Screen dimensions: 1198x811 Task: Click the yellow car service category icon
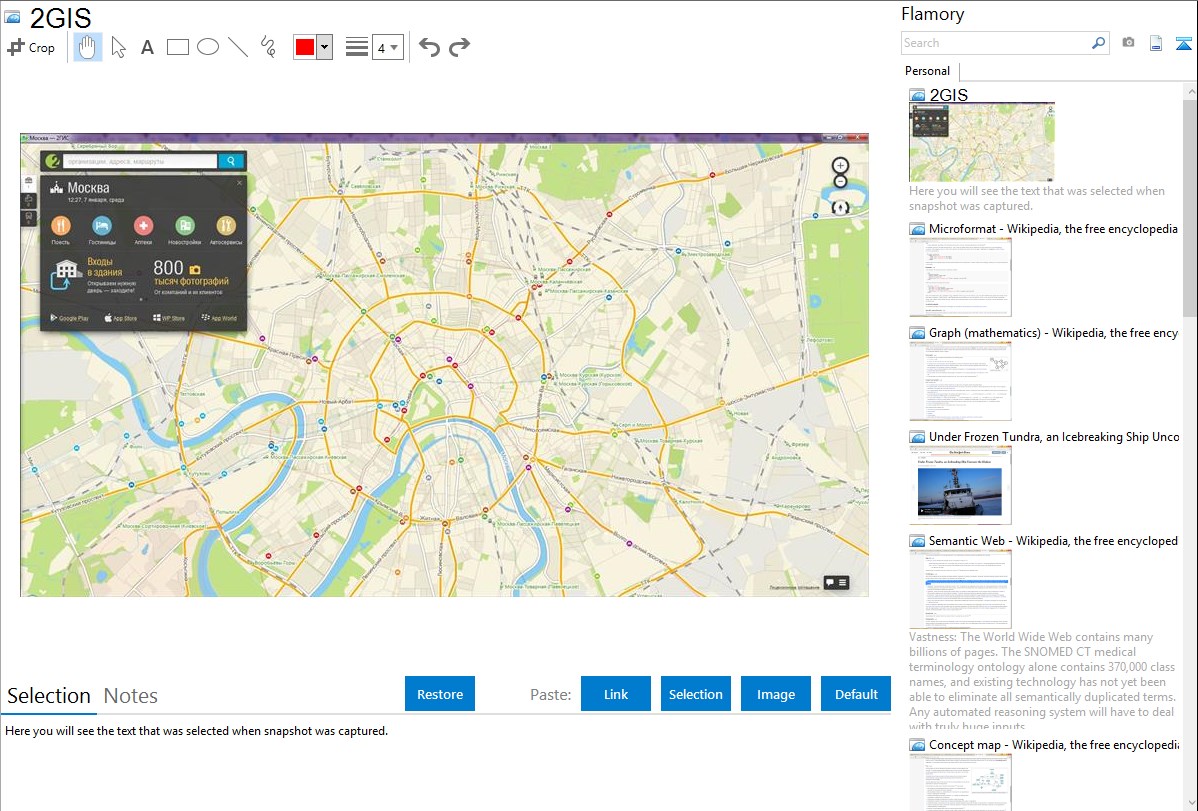(x=225, y=225)
